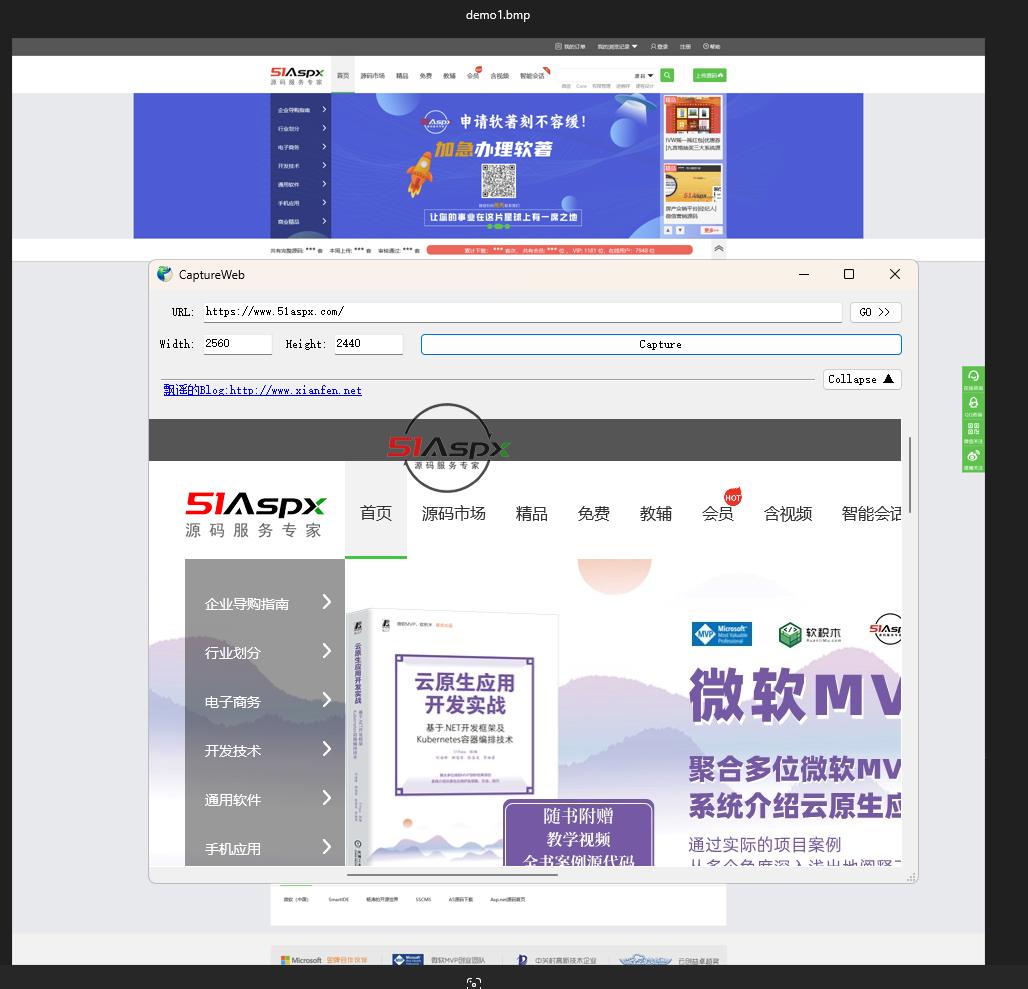
Task: Focus the Height input field
Action: point(368,344)
